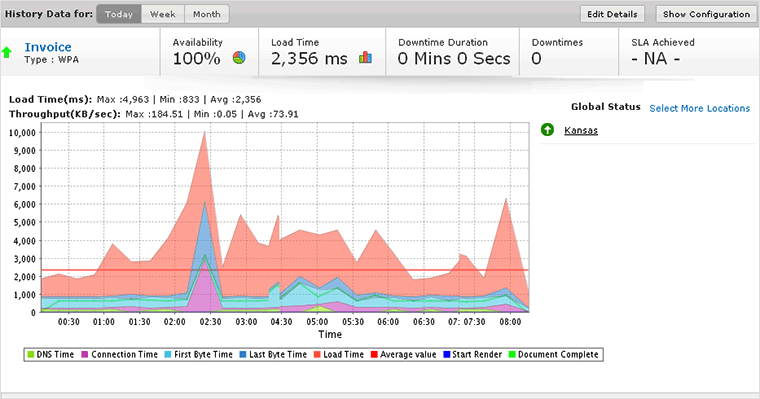This screenshot has width=760, height=399.
Task: Open the Load Time bar chart icon
Action: (365, 58)
